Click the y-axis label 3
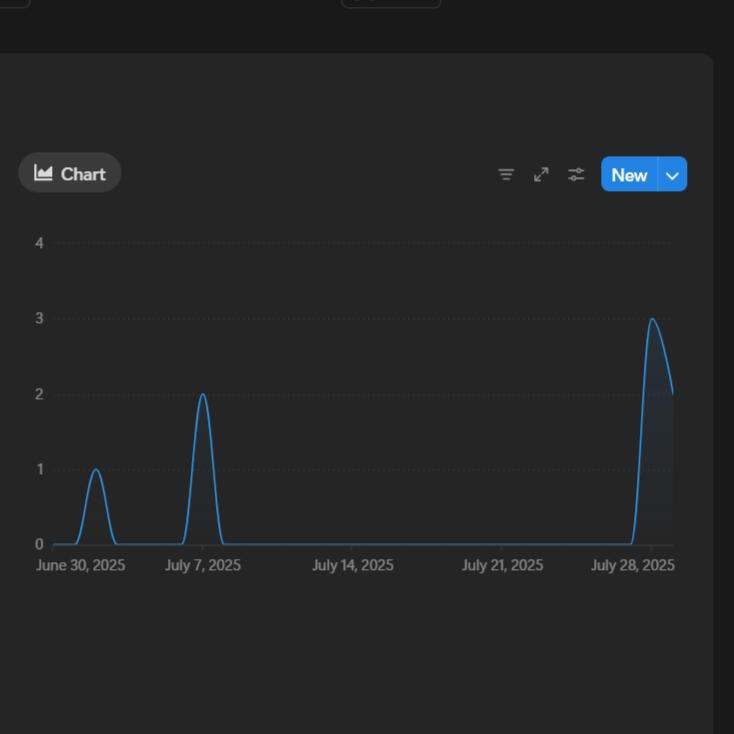The height and width of the screenshot is (734, 734). click(x=39, y=319)
